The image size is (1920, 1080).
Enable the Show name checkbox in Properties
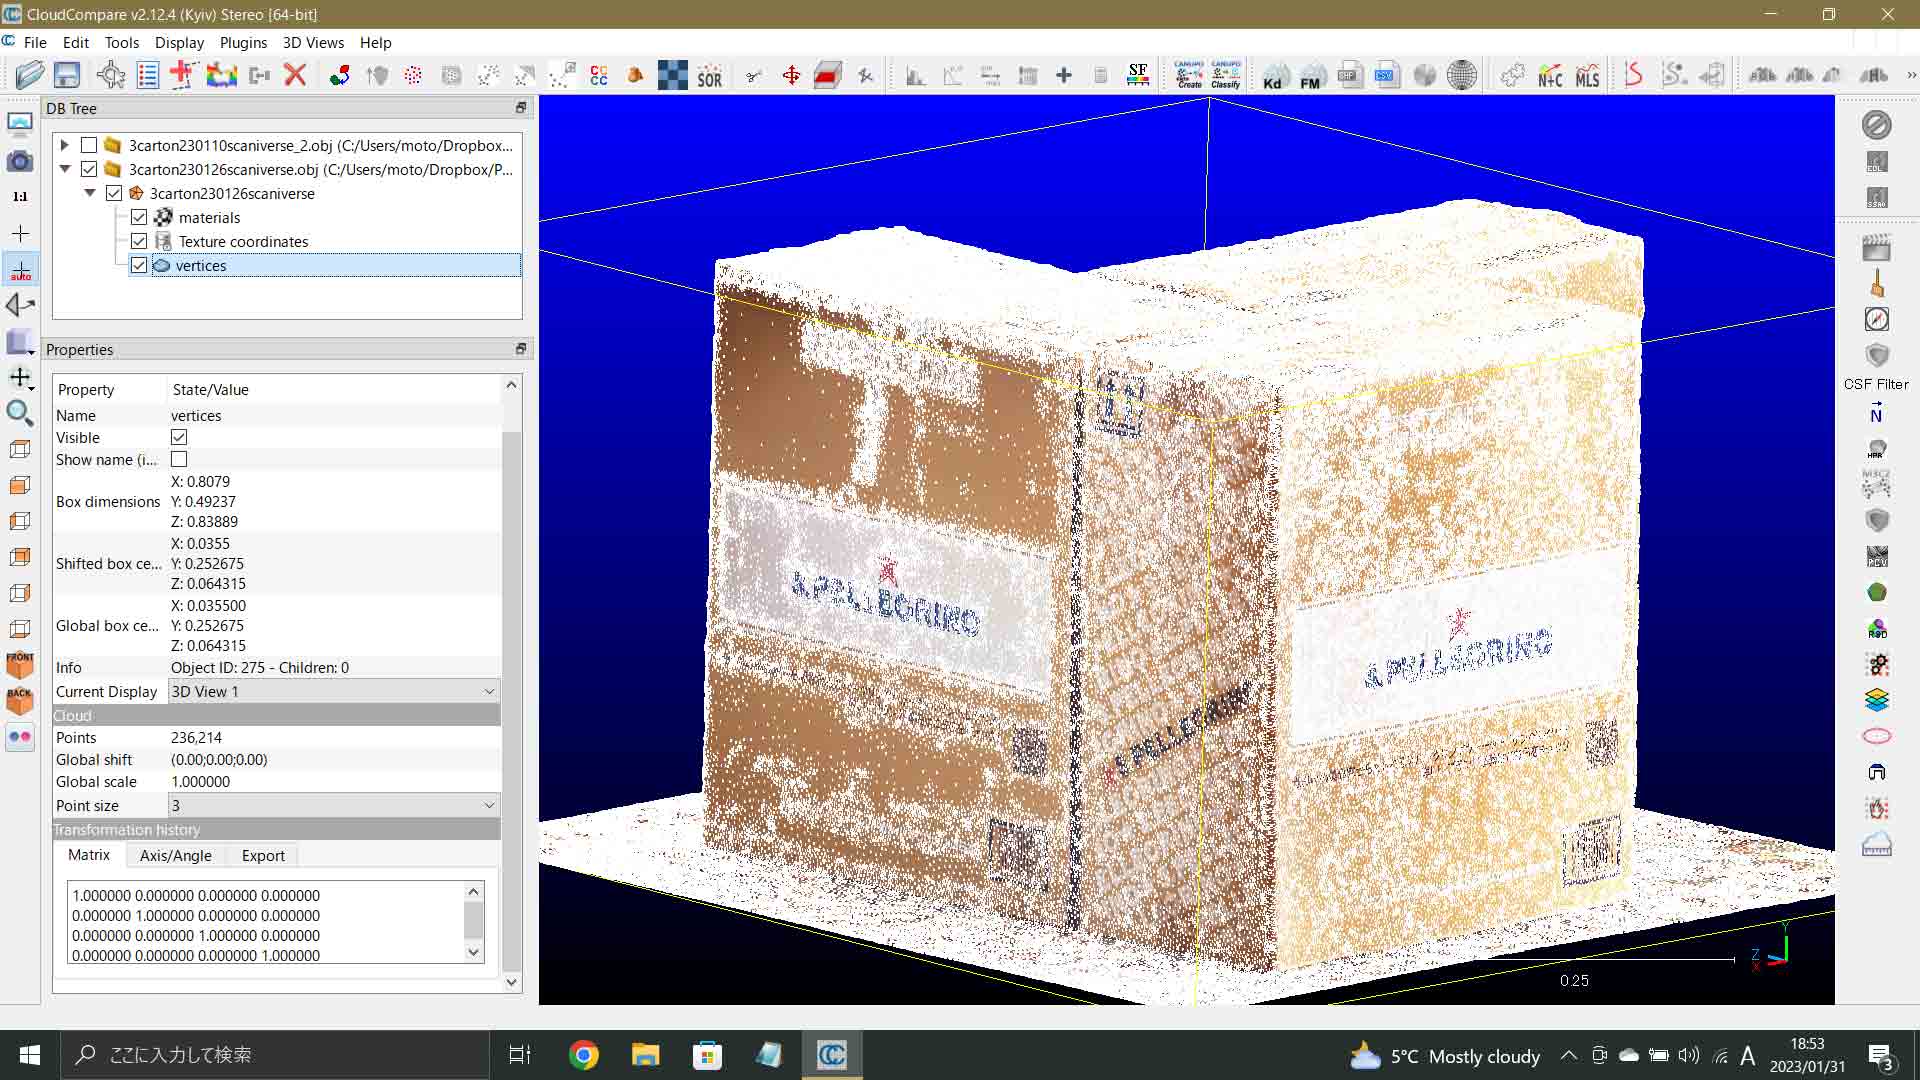179,459
